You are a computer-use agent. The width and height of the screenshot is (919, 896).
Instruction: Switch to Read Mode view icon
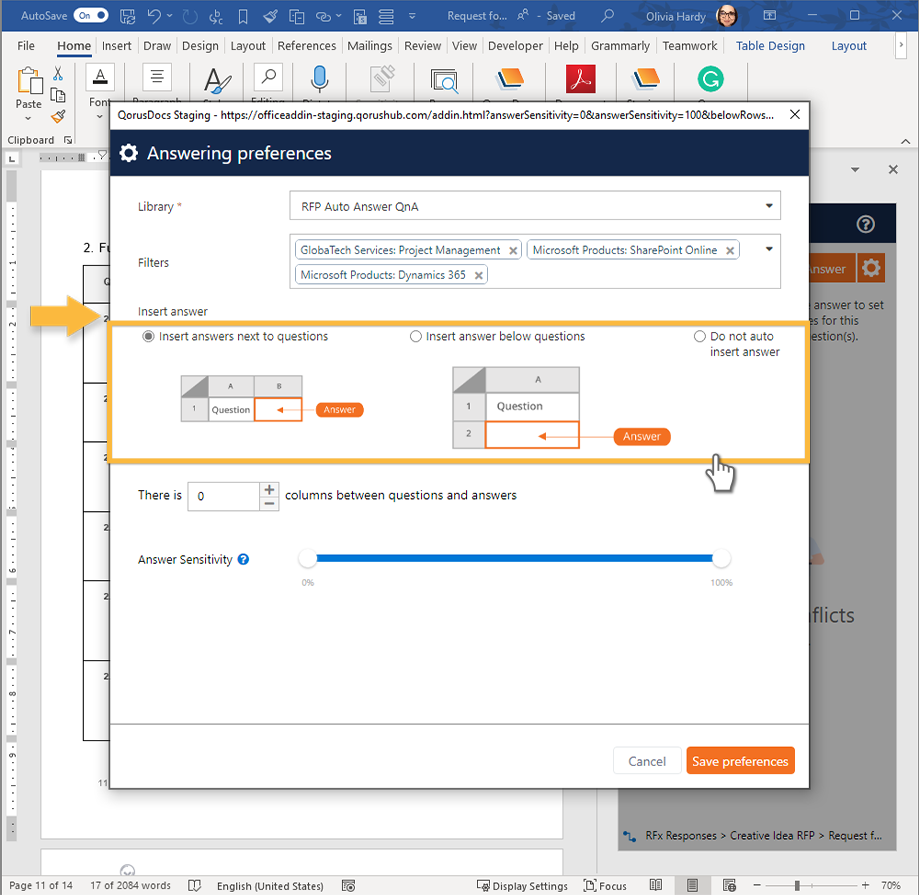[656, 885]
